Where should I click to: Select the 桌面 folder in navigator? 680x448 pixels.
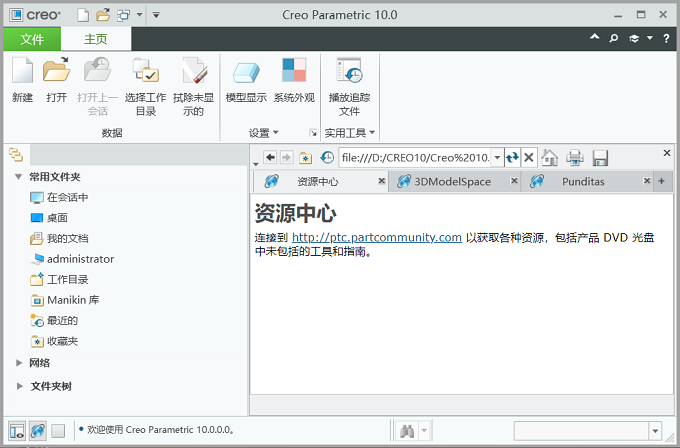click(57, 218)
